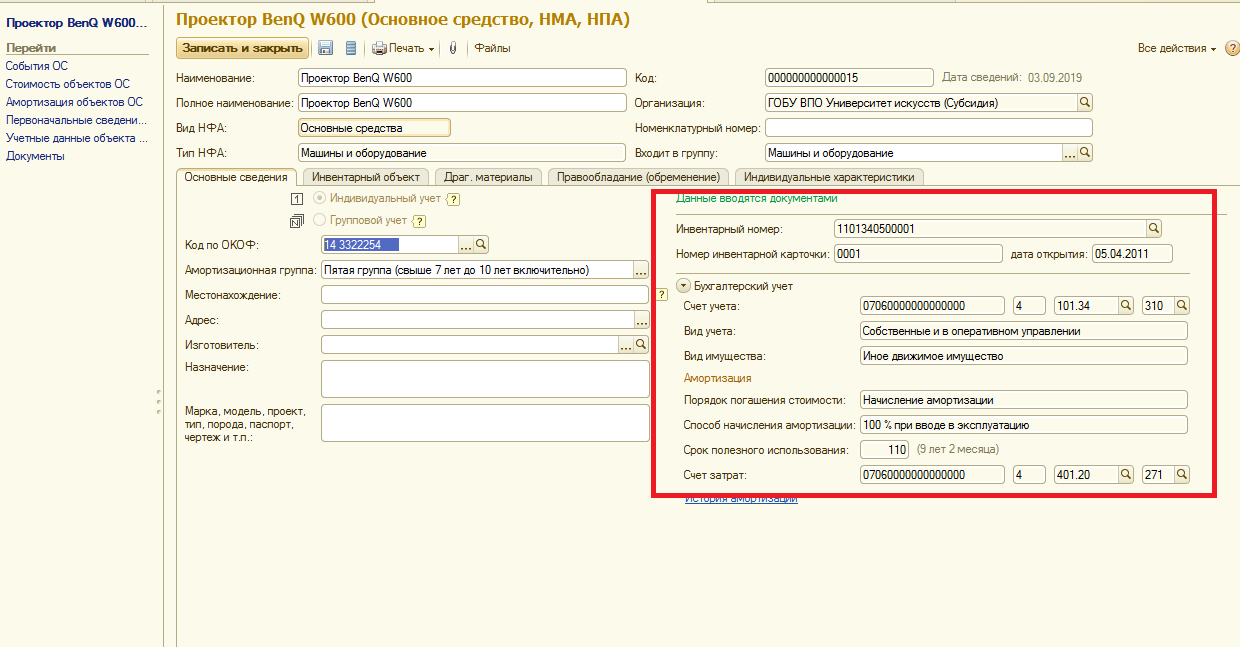Open magnifier in Код по ОКОФ field
1240x647 pixels.
480,244
